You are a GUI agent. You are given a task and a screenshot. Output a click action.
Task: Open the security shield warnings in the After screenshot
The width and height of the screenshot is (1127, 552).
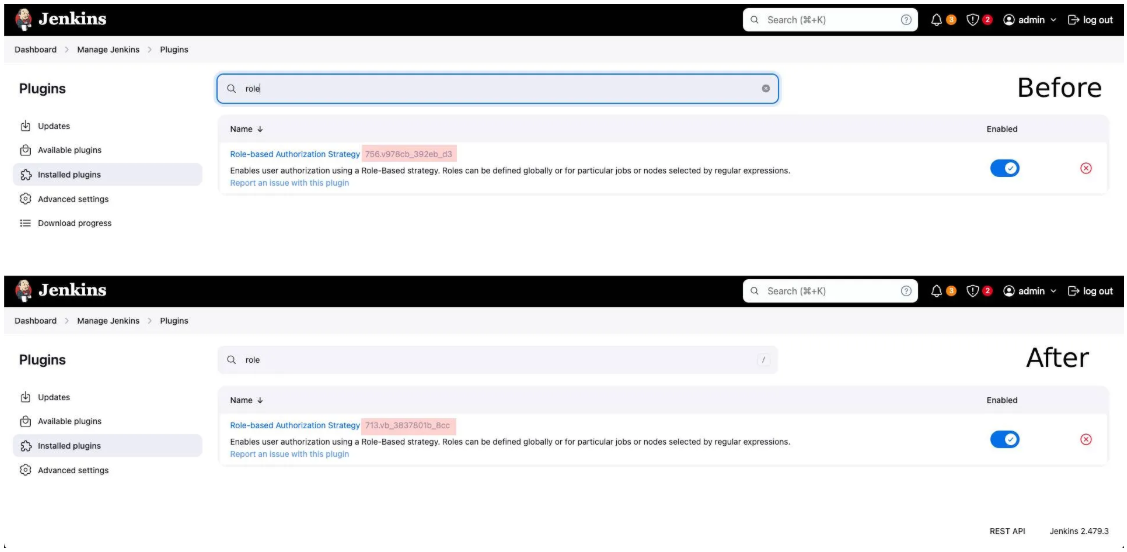(x=973, y=291)
